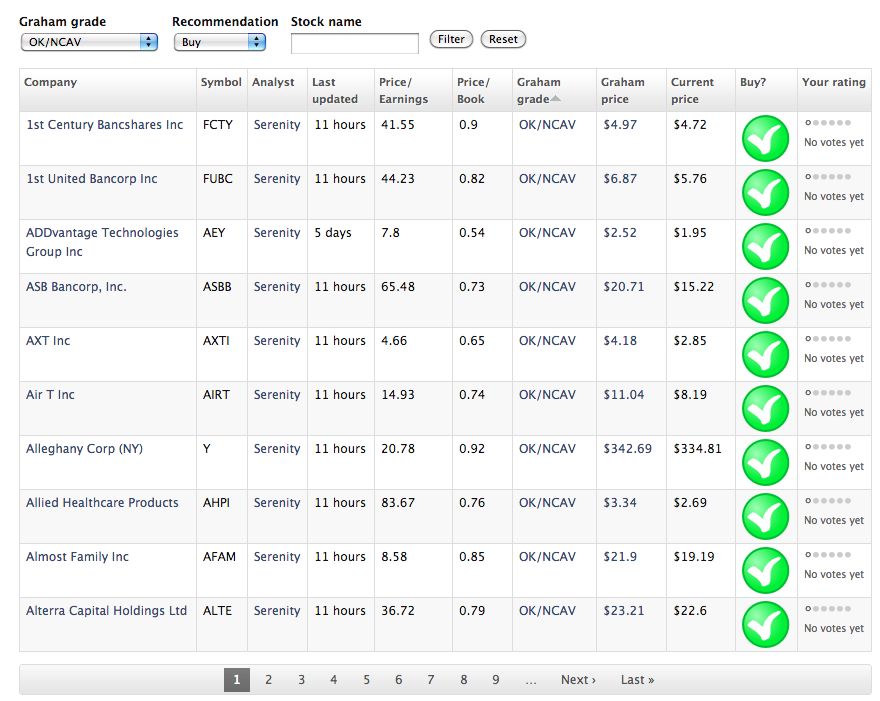Click the green Buy checkmark for AEY
Screen dimensions: 880x701
pos(765,246)
